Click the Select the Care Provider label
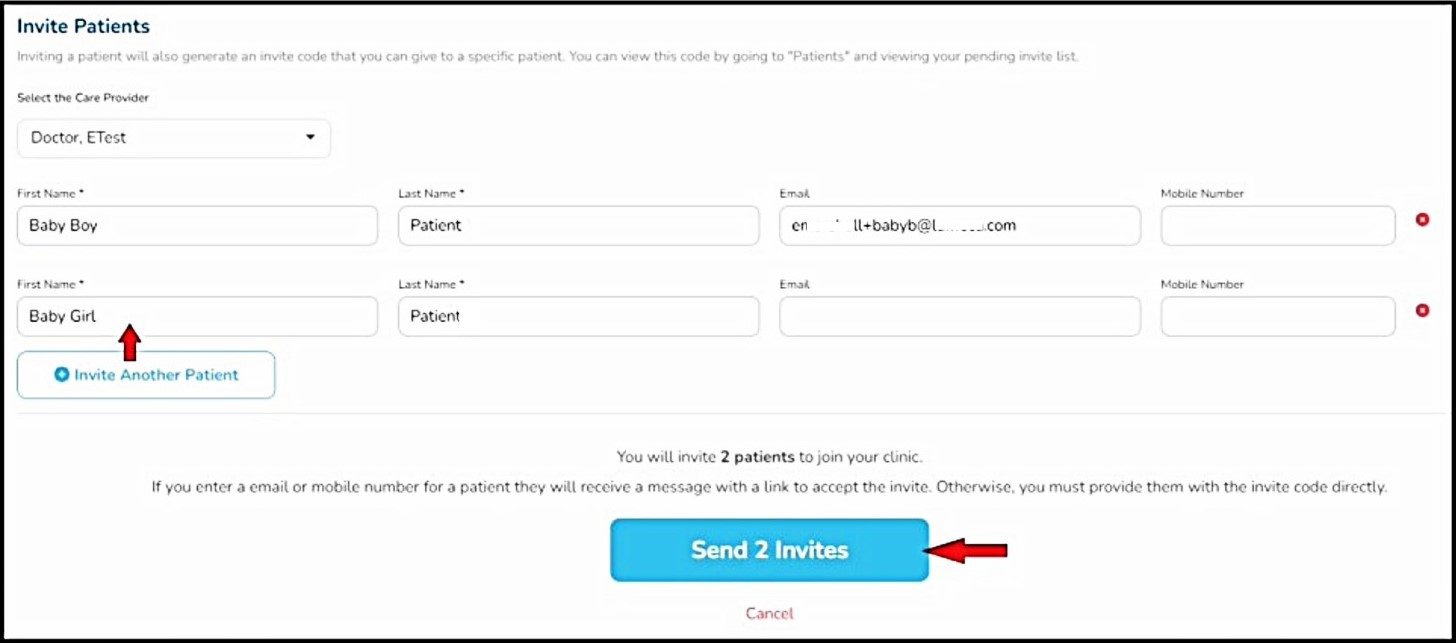Screen dimensions: 1456x643 pos(83,98)
